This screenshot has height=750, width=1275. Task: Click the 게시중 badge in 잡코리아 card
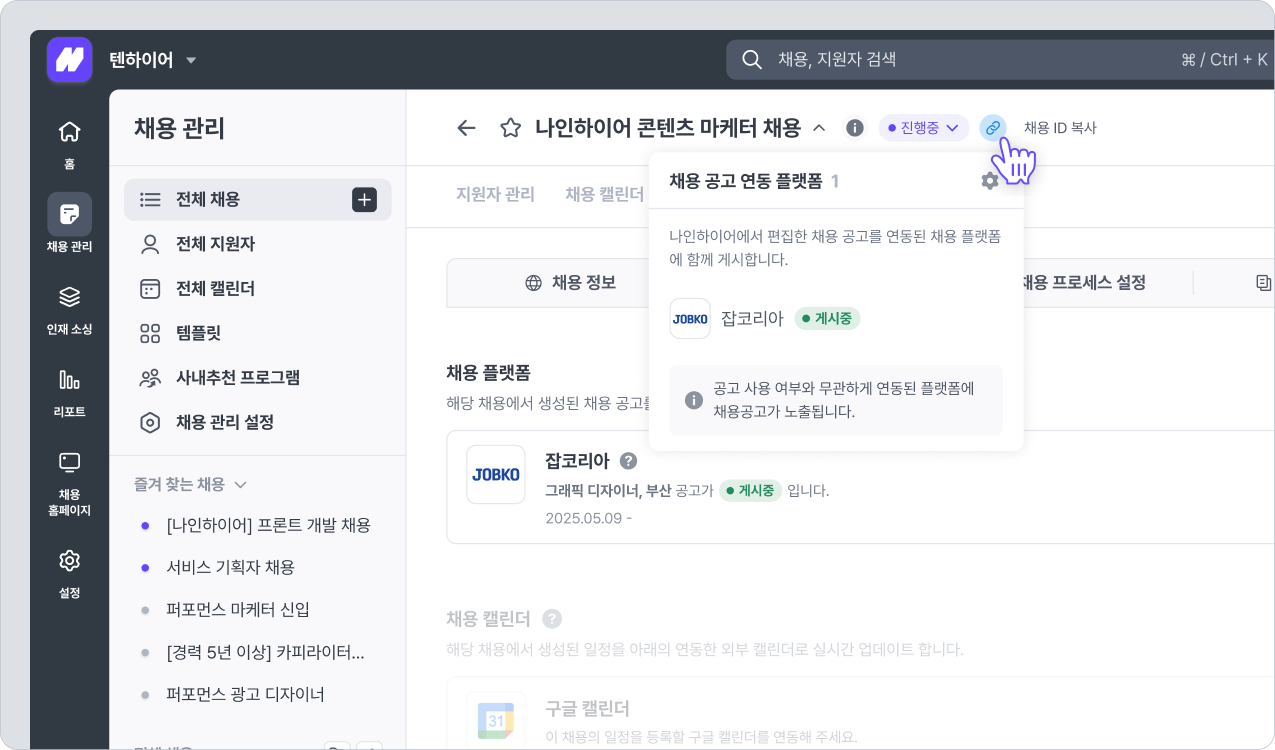click(x=751, y=491)
